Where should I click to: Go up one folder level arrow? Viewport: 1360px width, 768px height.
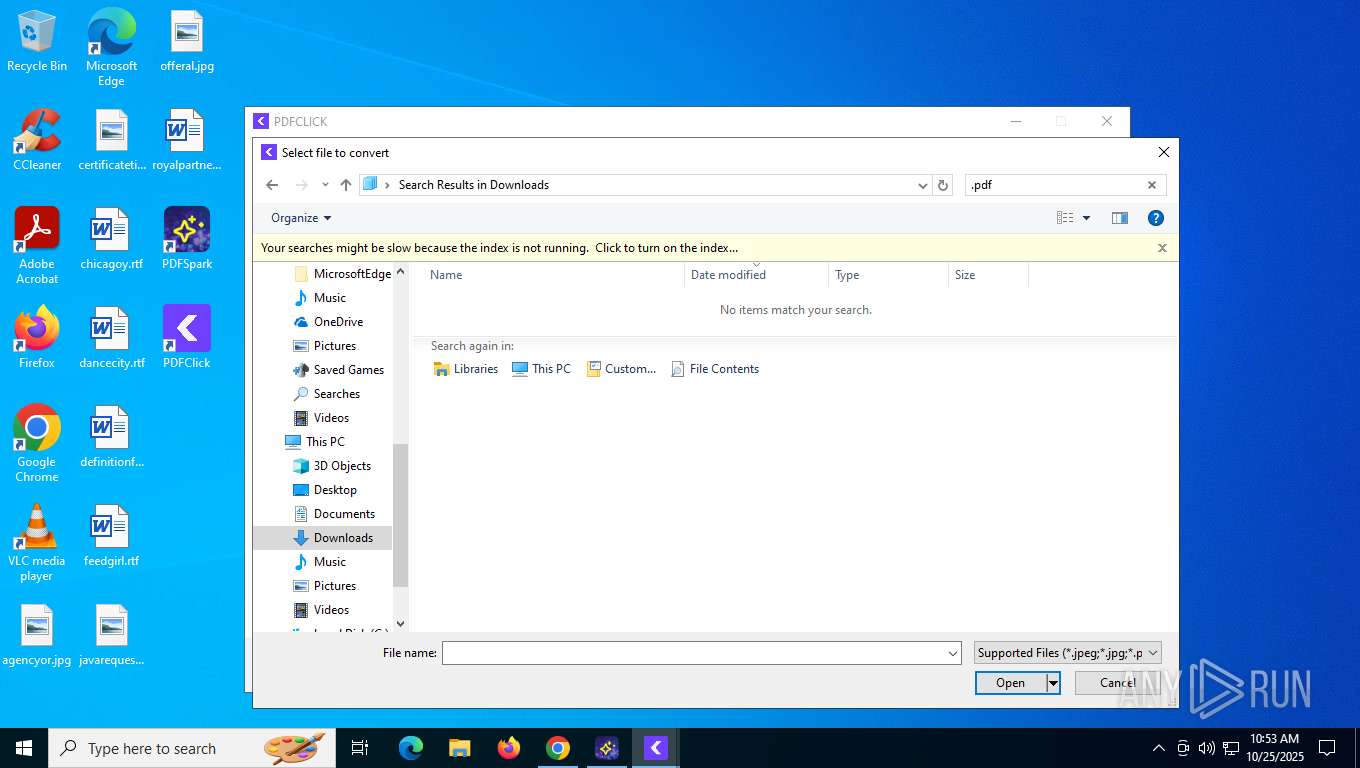click(x=346, y=185)
